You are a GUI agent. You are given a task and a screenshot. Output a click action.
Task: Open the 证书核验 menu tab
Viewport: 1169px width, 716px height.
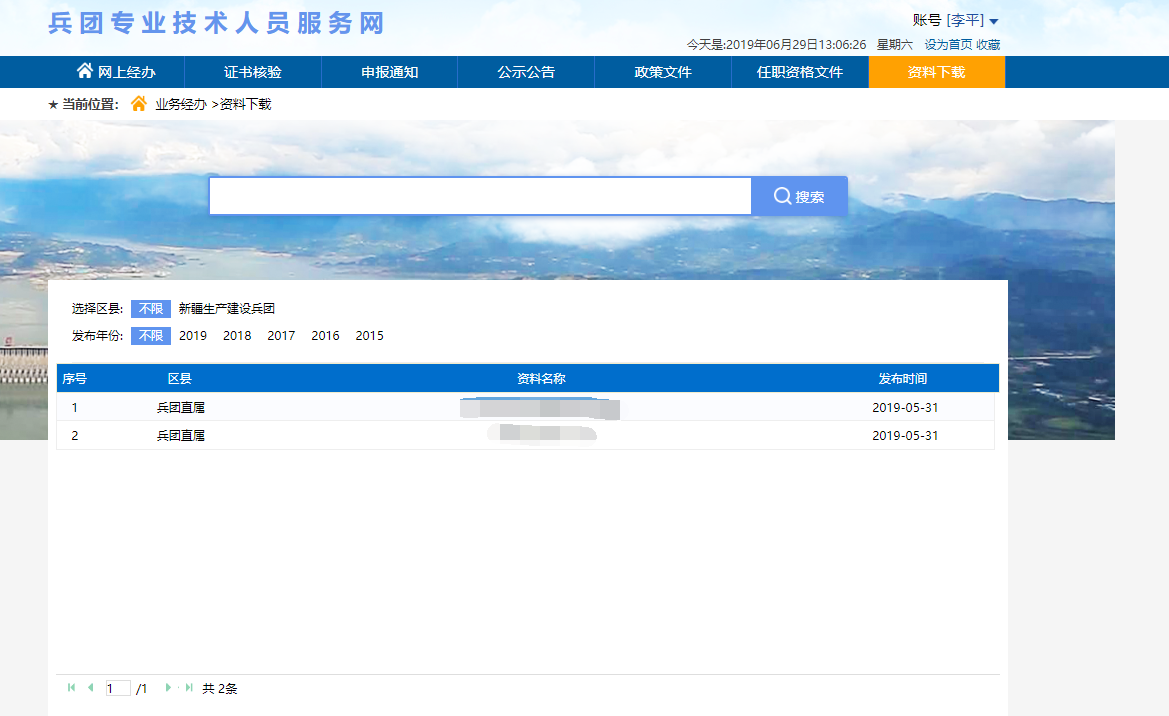click(x=253, y=72)
